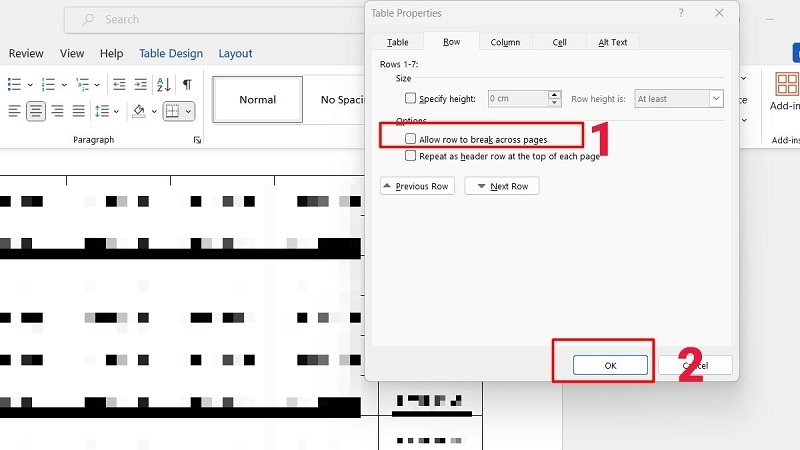The width and height of the screenshot is (800, 450).
Task: Open the Row height is dropdown
Action: pyautogui.click(x=715, y=98)
